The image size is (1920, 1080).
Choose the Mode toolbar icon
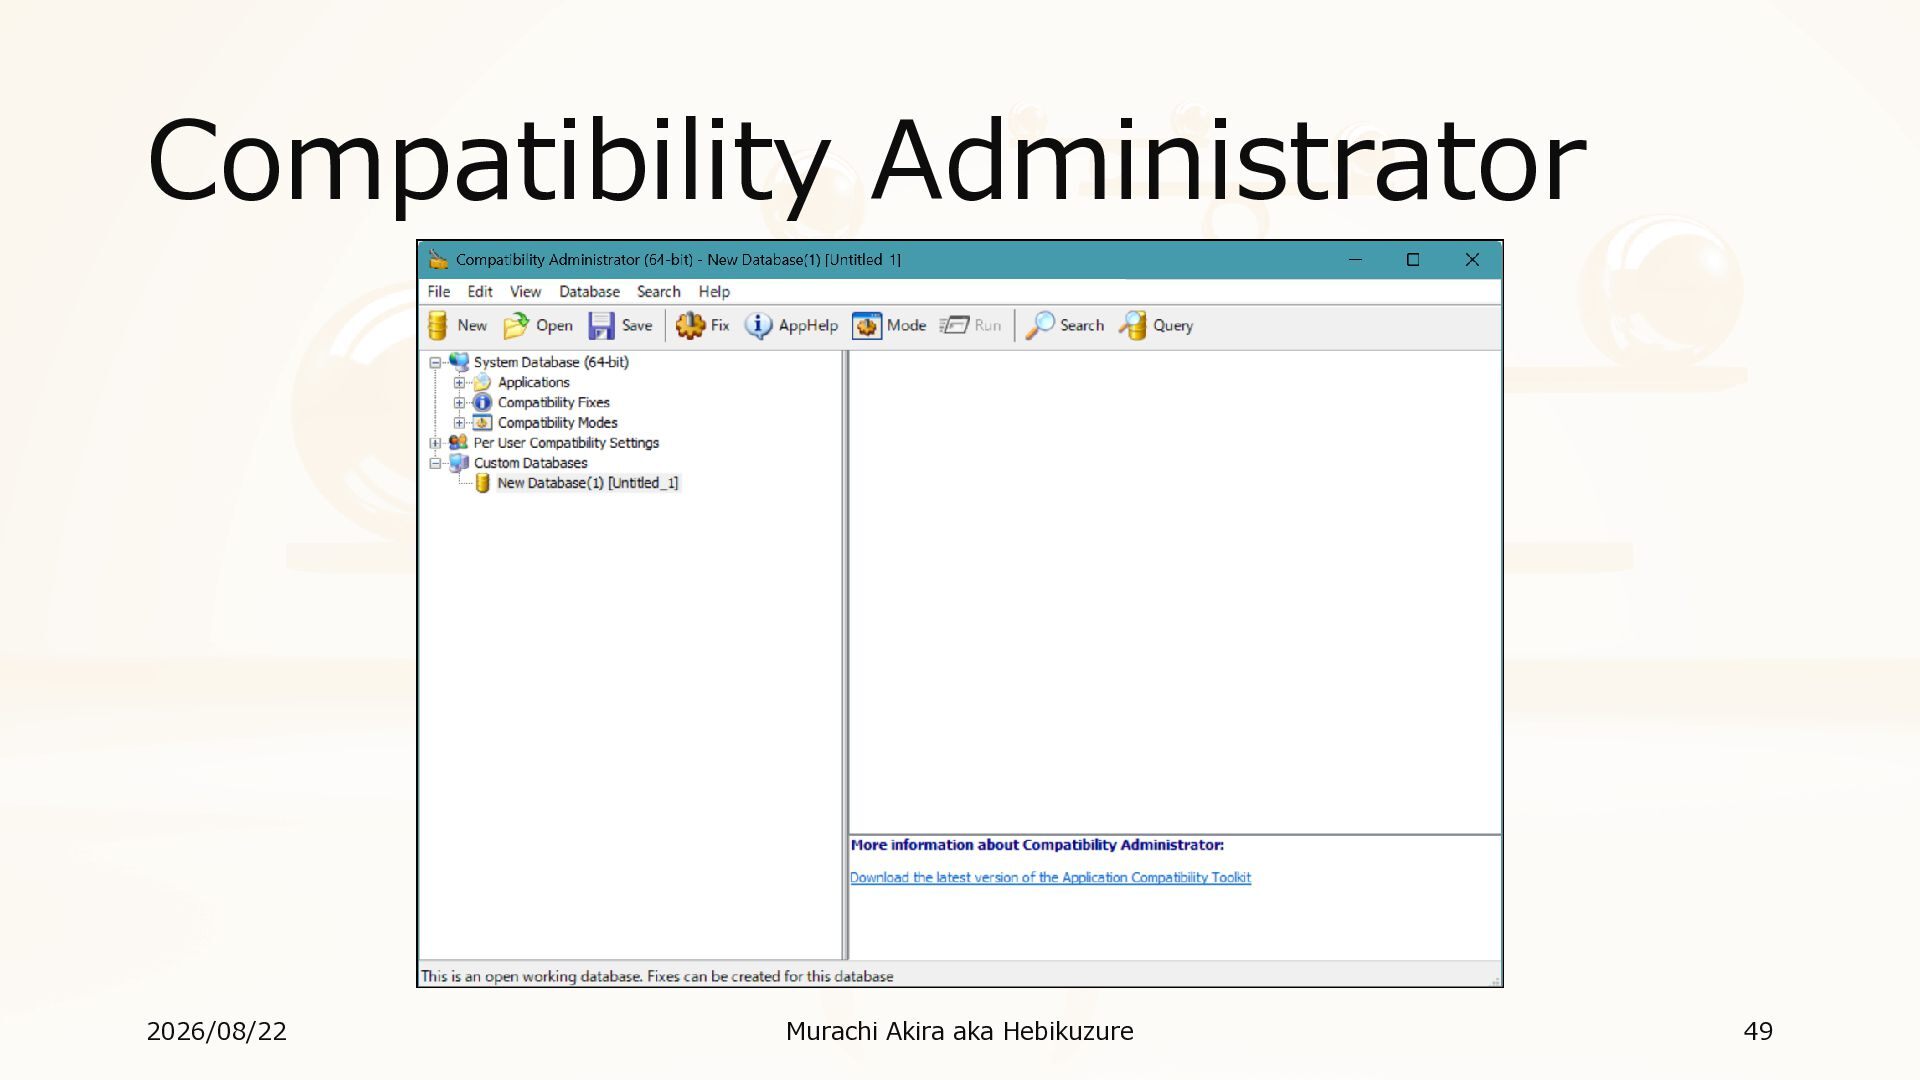pyautogui.click(x=866, y=326)
